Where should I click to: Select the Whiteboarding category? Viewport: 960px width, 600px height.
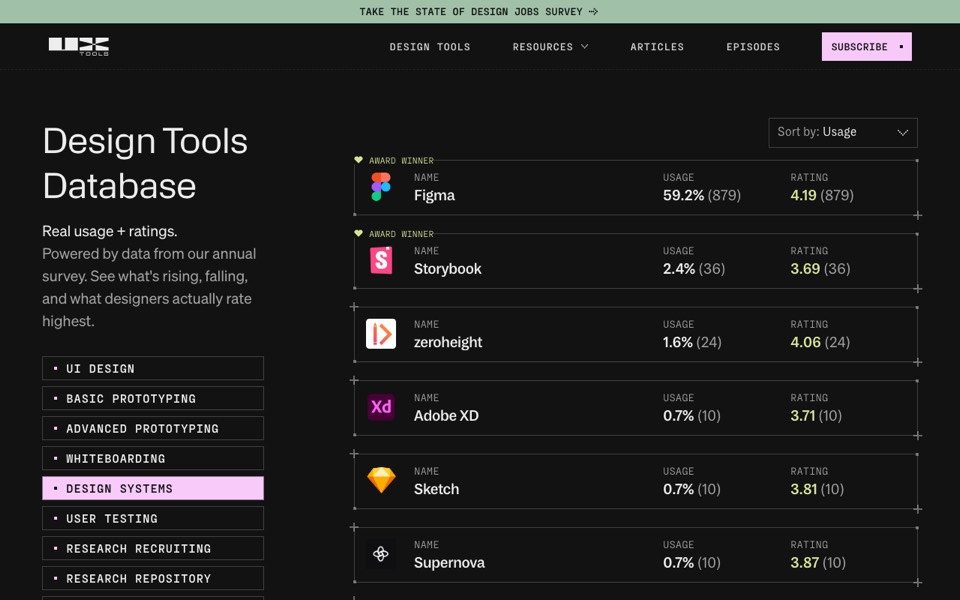click(153, 459)
